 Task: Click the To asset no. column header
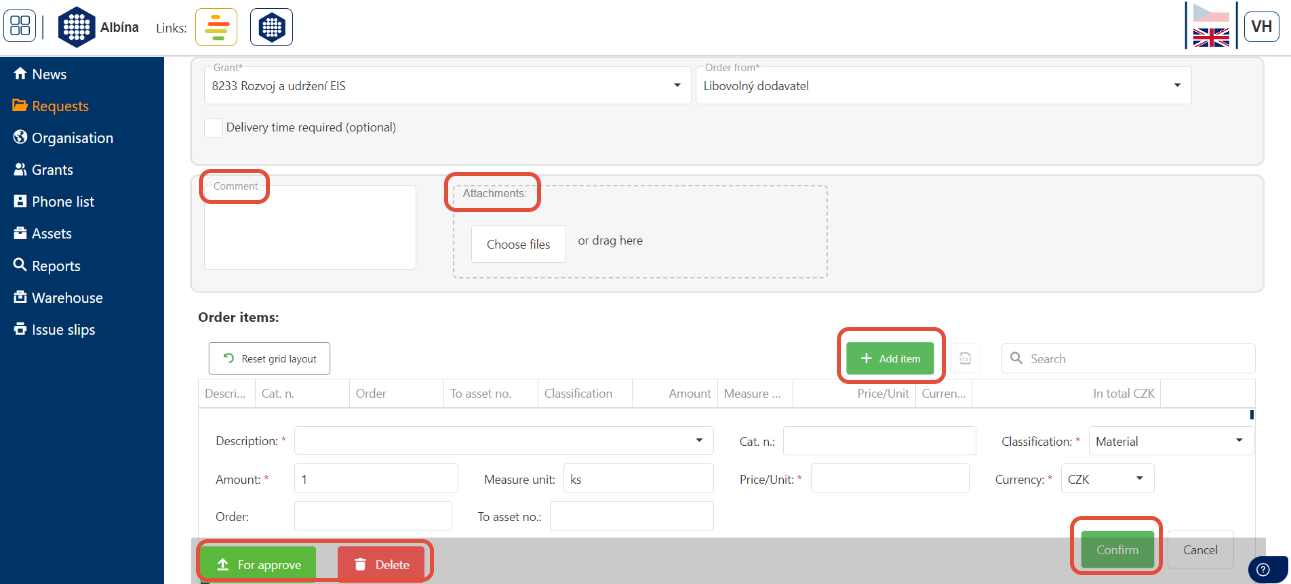tap(491, 394)
